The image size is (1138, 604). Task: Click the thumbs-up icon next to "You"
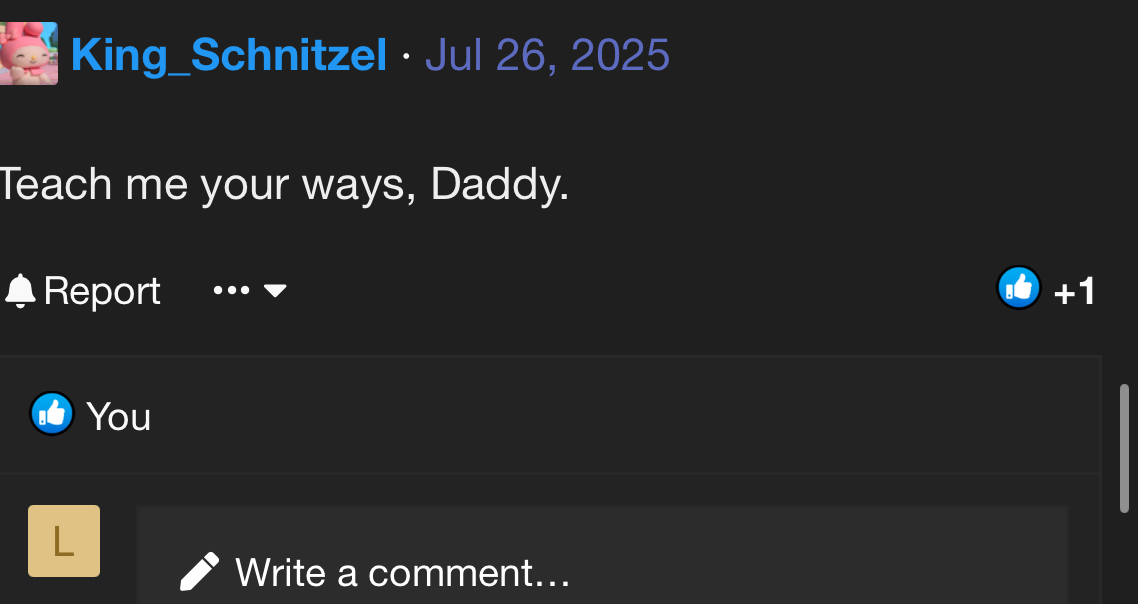(x=52, y=413)
